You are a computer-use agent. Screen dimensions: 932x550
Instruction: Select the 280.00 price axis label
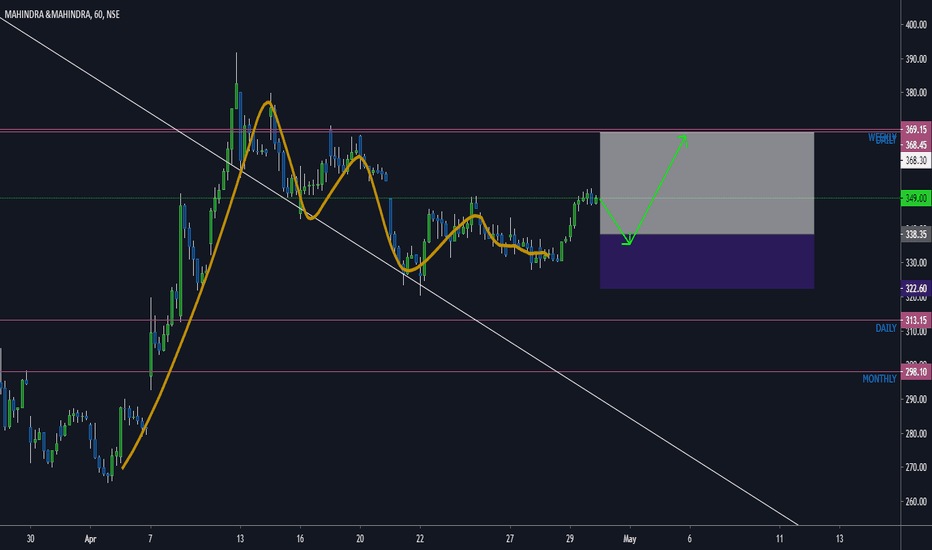(916, 434)
